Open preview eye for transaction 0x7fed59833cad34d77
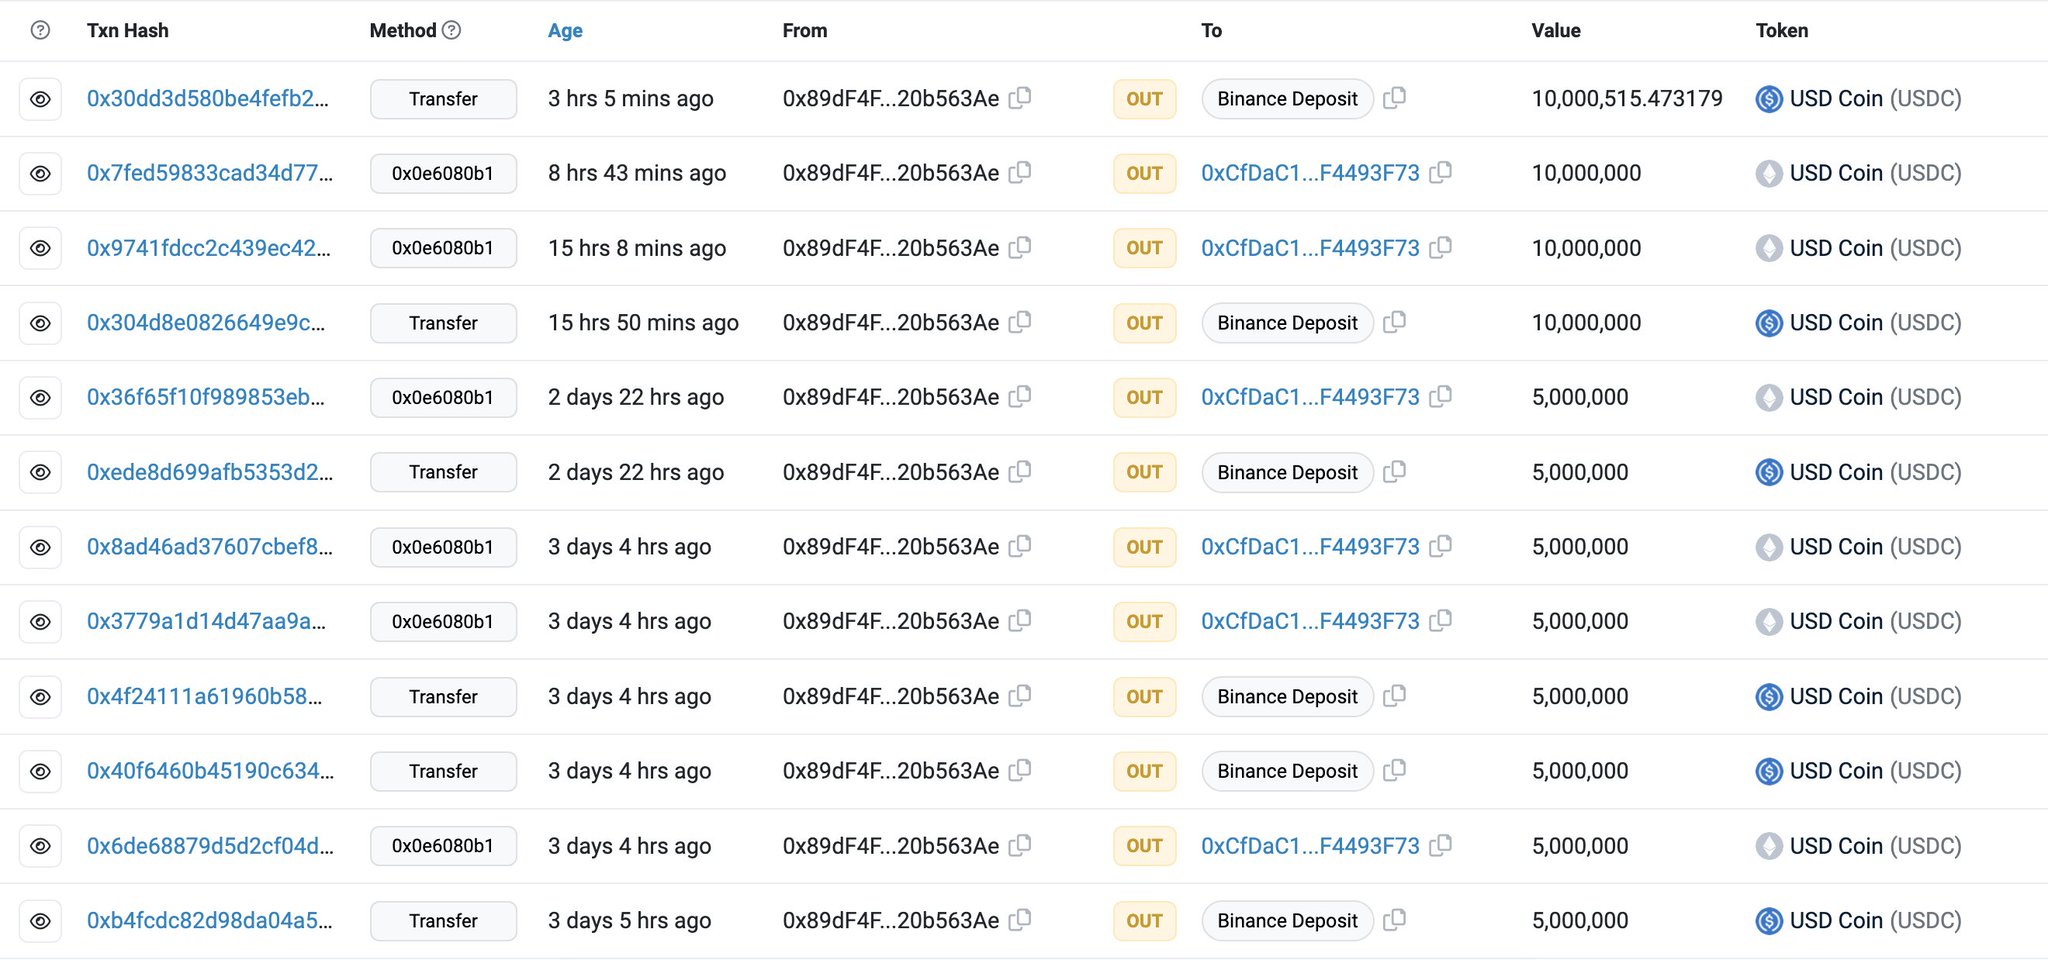The image size is (2048, 960). (40, 173)
